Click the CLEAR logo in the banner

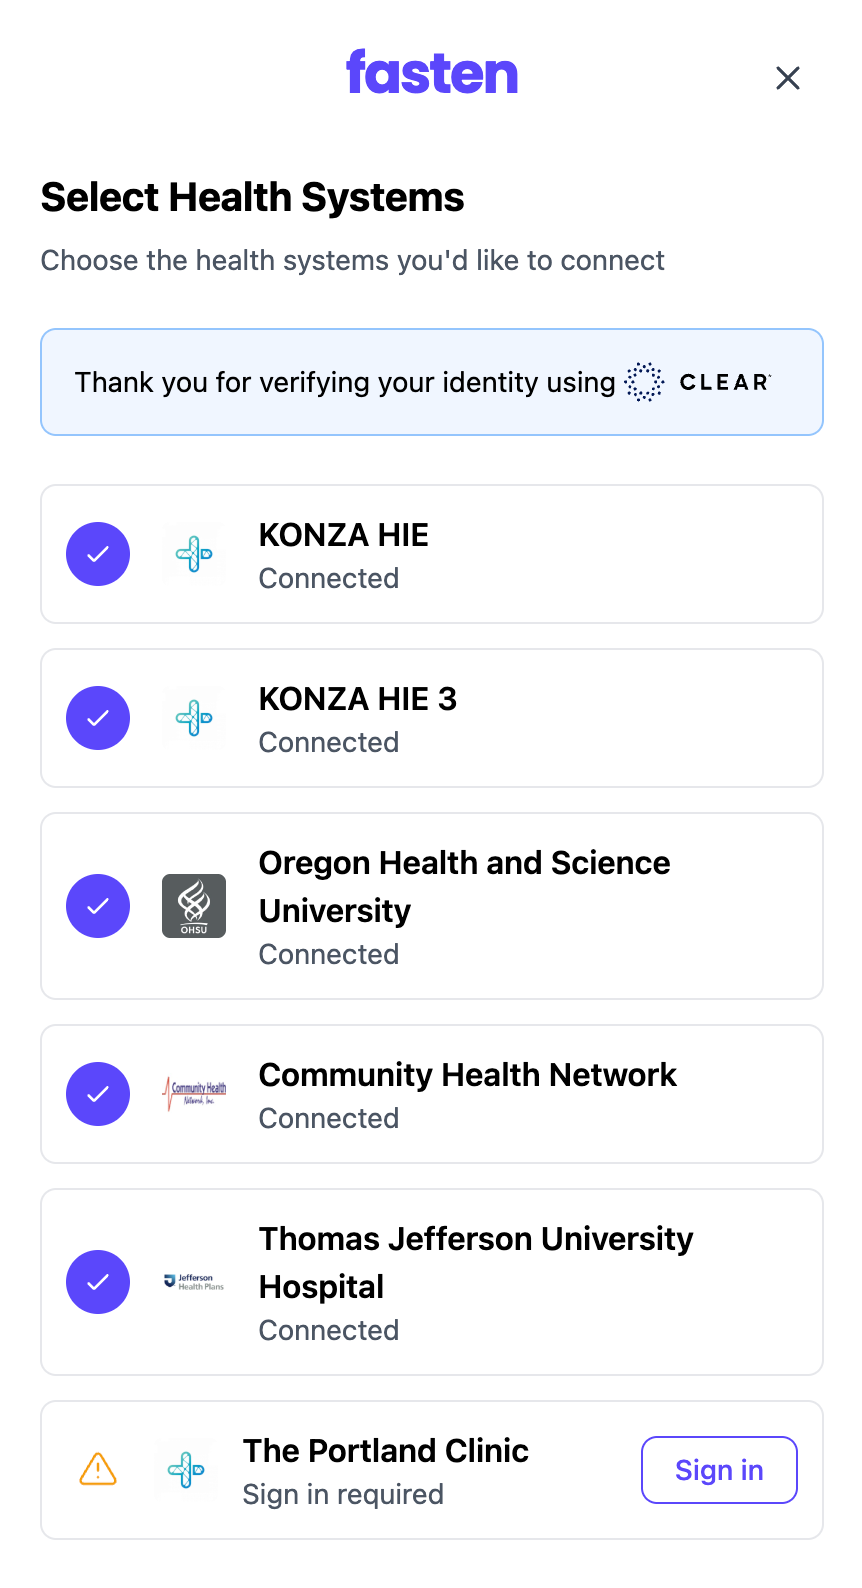coord(698,382)
